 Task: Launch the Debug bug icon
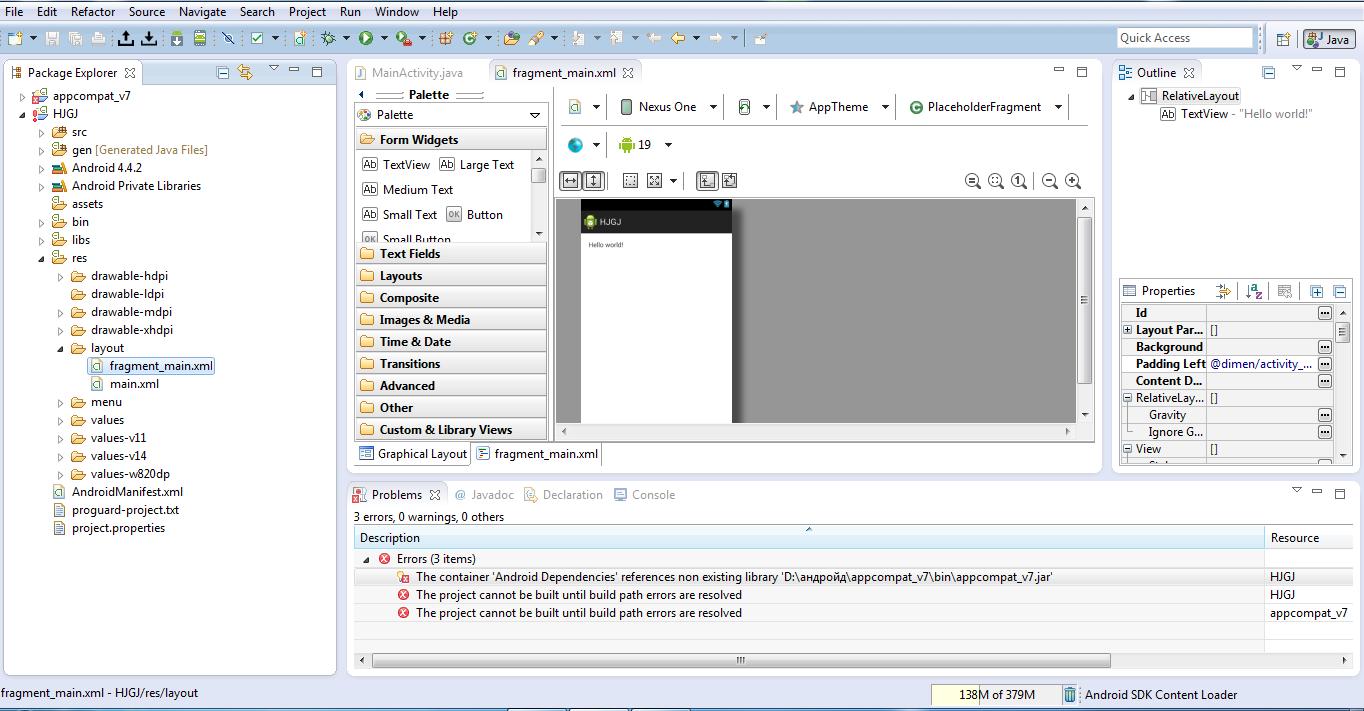(328, 38)
